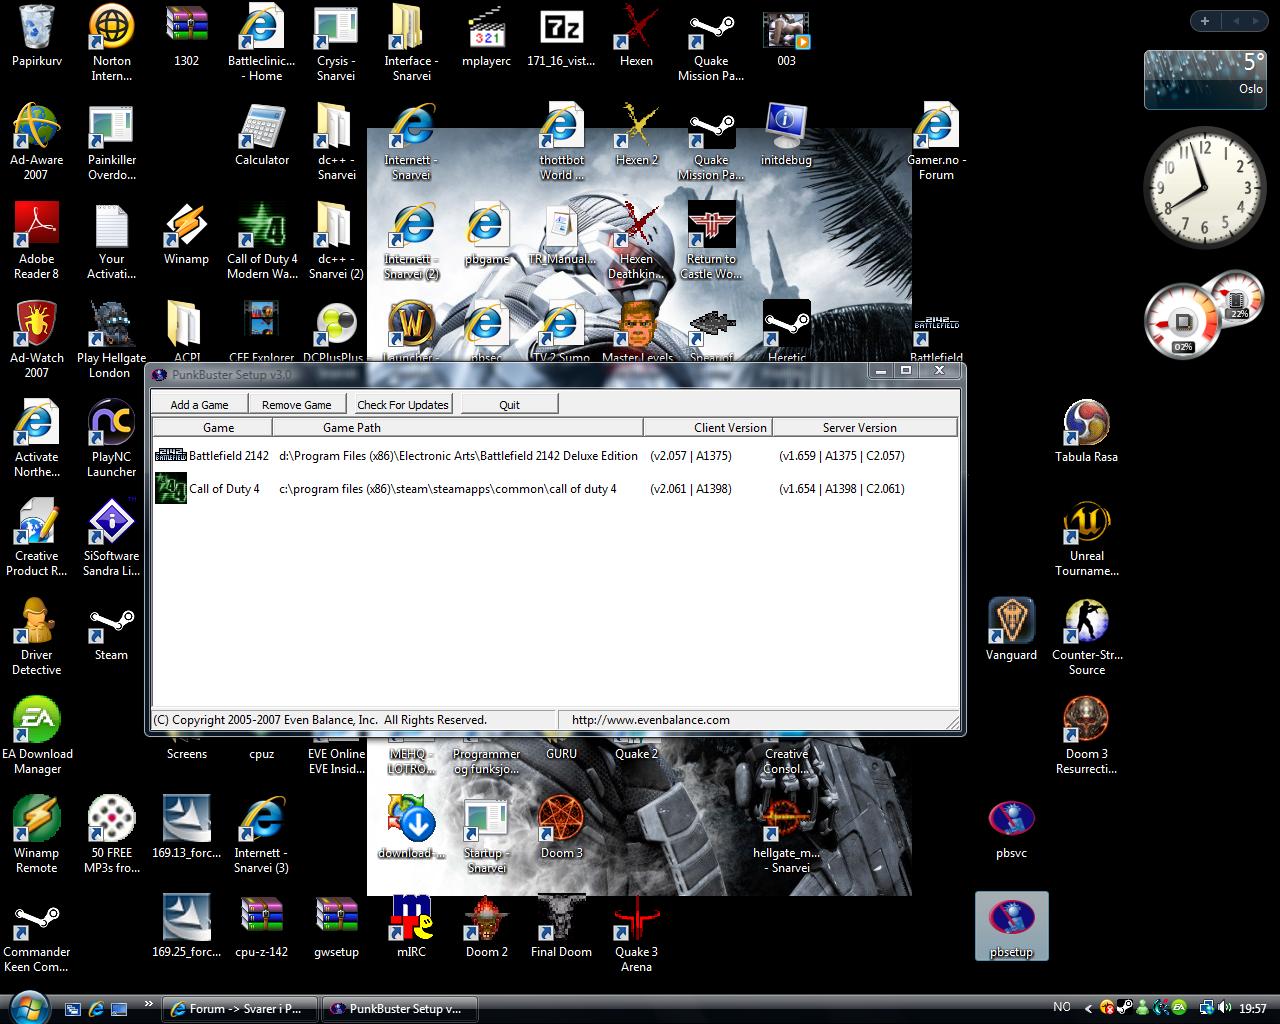Select the Battlefield 2142 game row icon

point(171,455)
